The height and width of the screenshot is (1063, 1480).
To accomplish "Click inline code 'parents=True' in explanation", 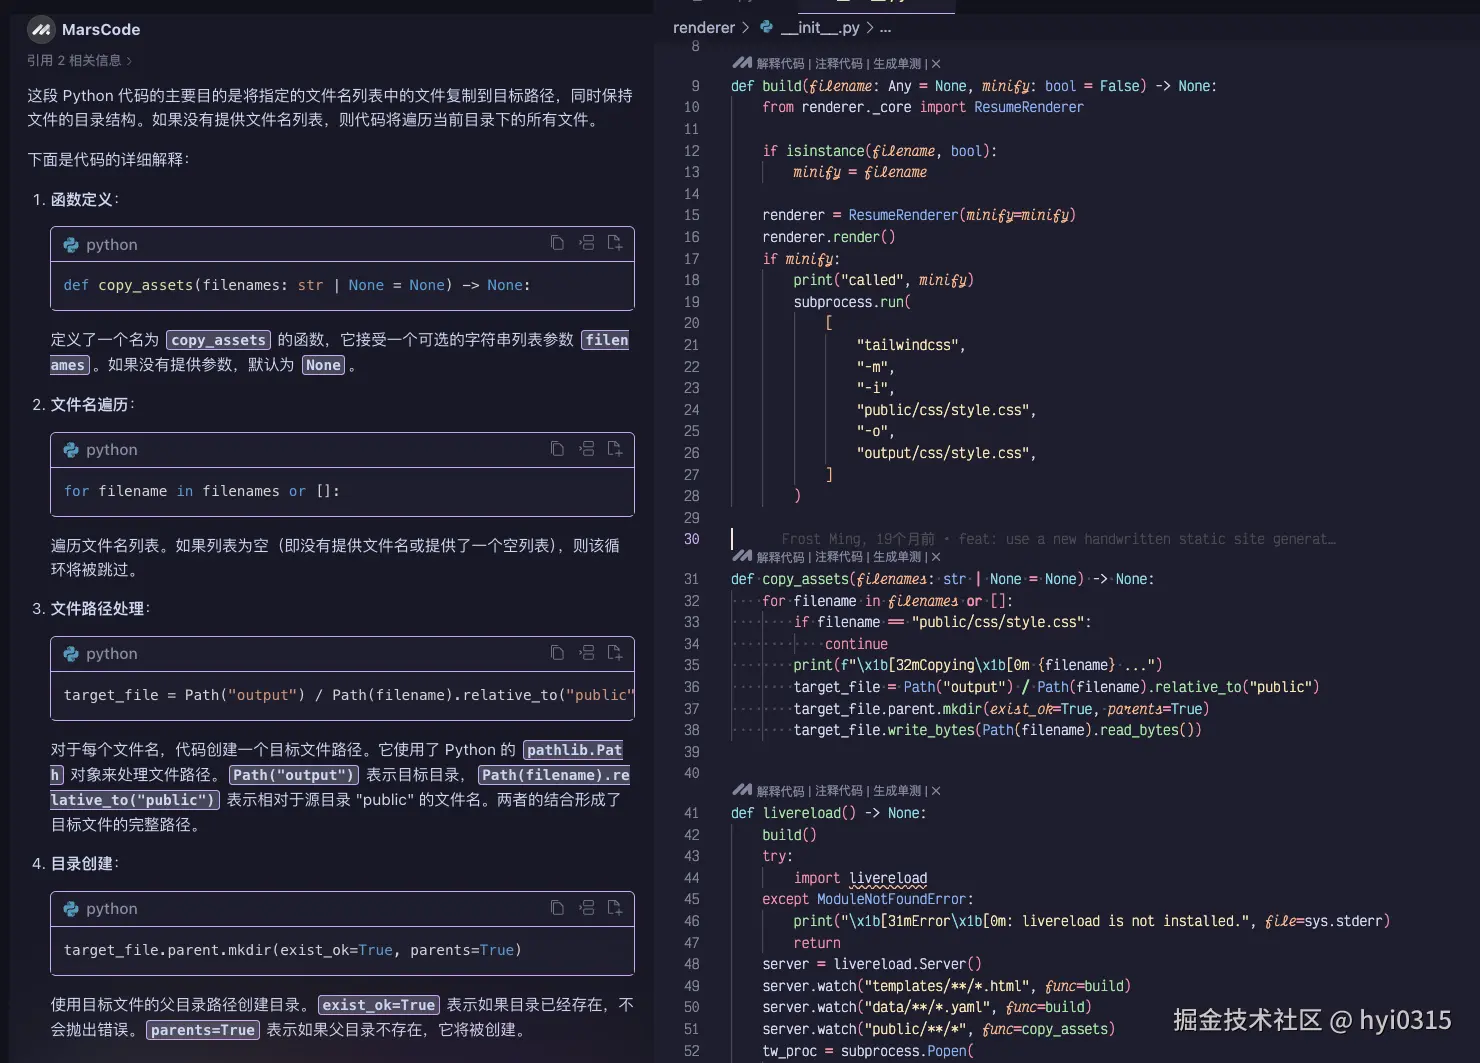I will pyautogui.click(x=203, y=1030).
